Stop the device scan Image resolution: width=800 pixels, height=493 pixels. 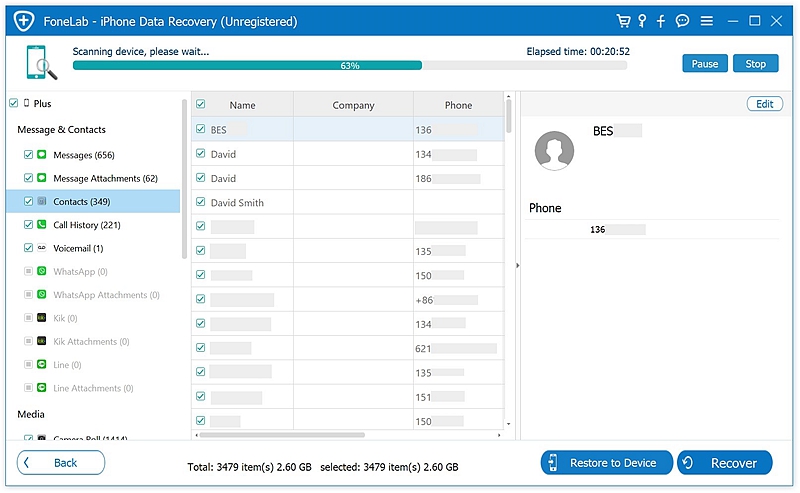pos(756,63)
